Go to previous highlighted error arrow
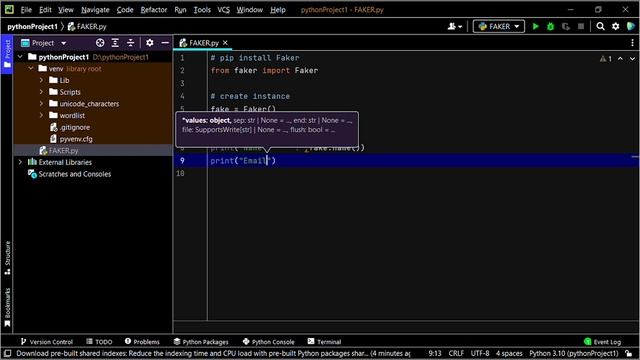This screenshot has height=360, width=640. [620, 59]
